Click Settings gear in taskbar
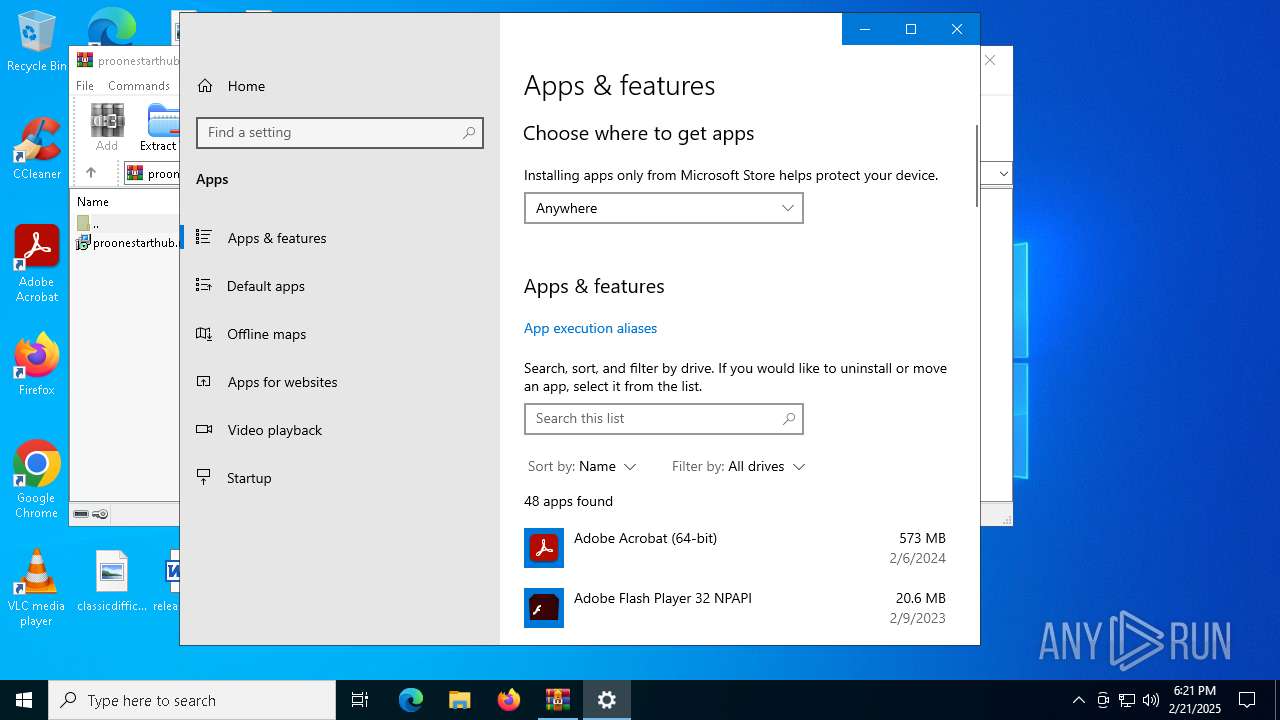The image size is (1280, 720). pyautogui.click(x=607, y=700)
